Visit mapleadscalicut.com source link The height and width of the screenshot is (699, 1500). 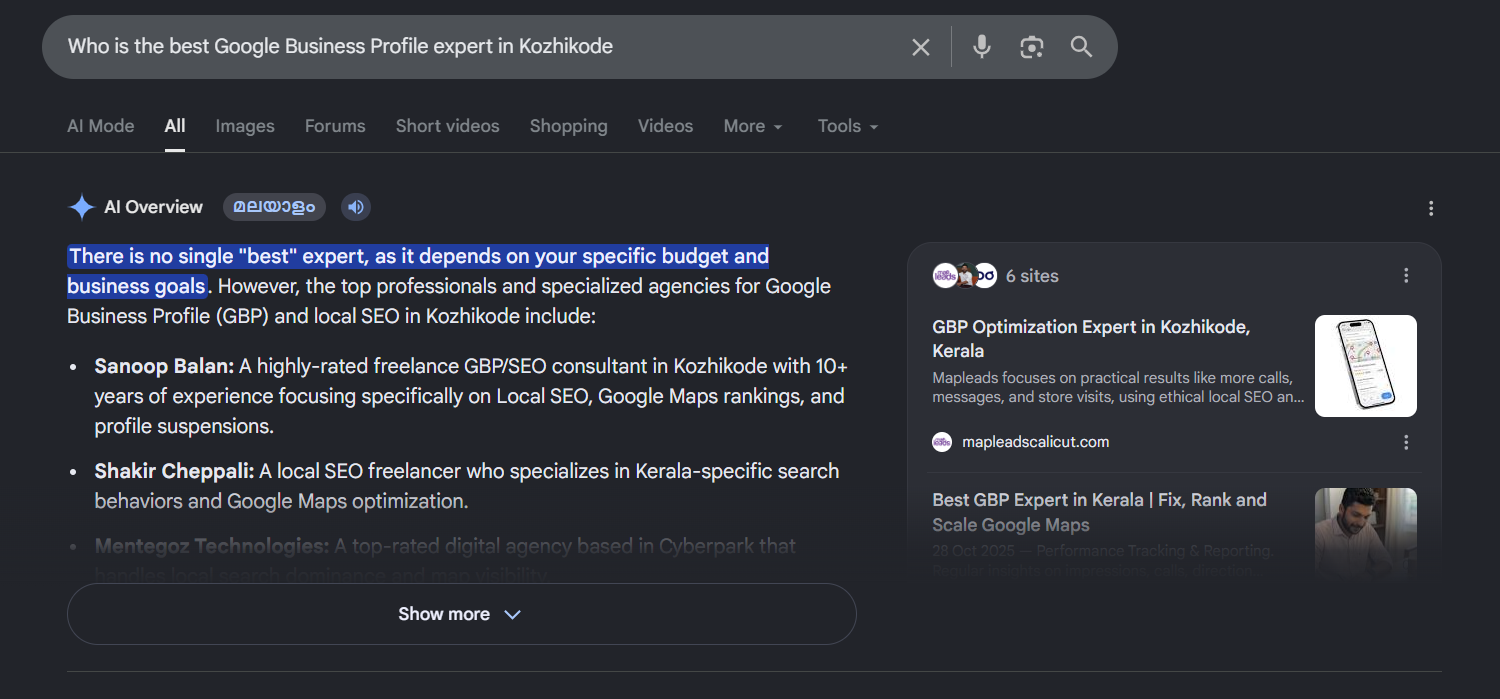[1035, 442]
